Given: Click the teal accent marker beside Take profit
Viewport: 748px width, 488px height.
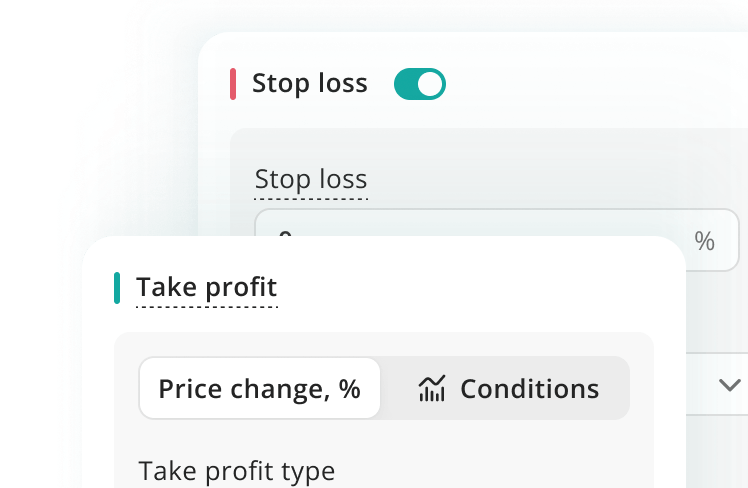Looking at the screenshot, I should point(117,288).
